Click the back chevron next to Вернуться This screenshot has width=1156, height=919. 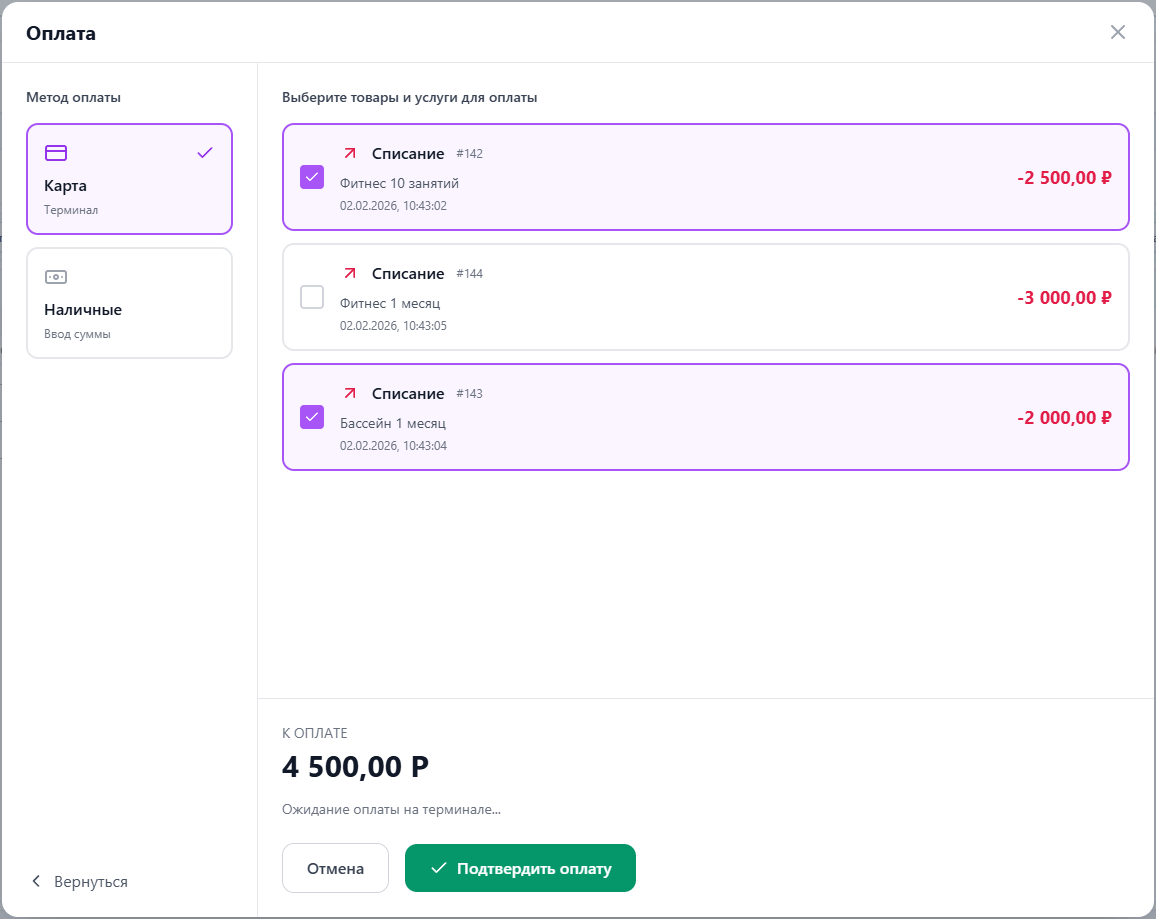point(35,881)
